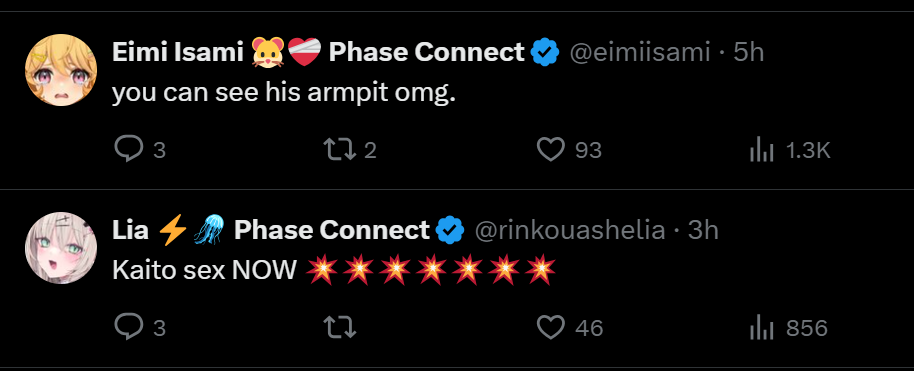The width and height of the screenshot is (914, 371).
Task: Open Eimi Isami's profile avatar
Action: (x=61, y=70)
